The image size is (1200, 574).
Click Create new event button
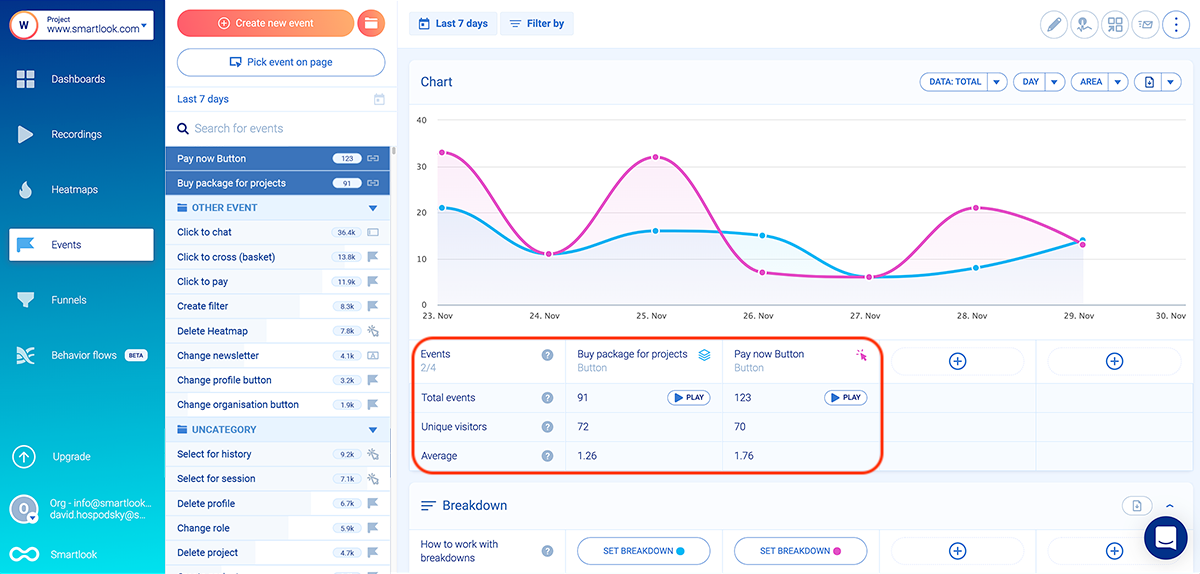[x=265, y=23]
